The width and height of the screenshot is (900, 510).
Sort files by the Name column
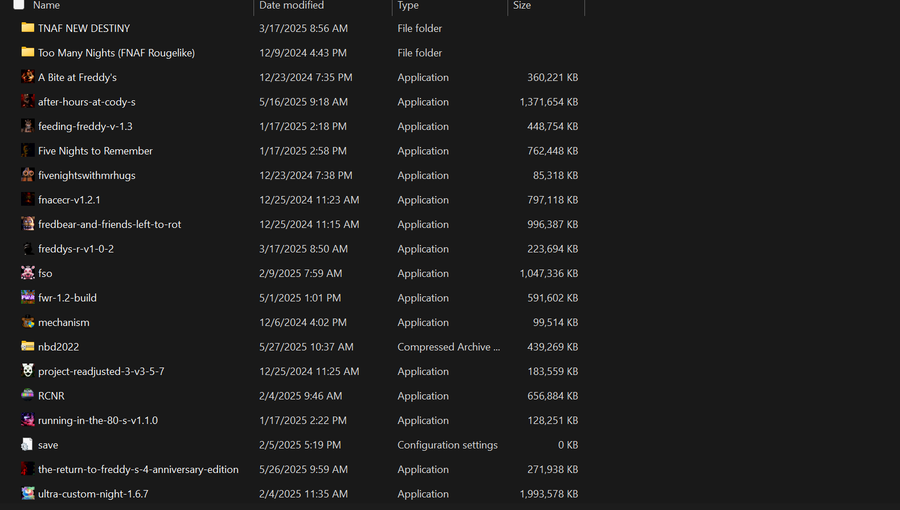pos(46,5)
